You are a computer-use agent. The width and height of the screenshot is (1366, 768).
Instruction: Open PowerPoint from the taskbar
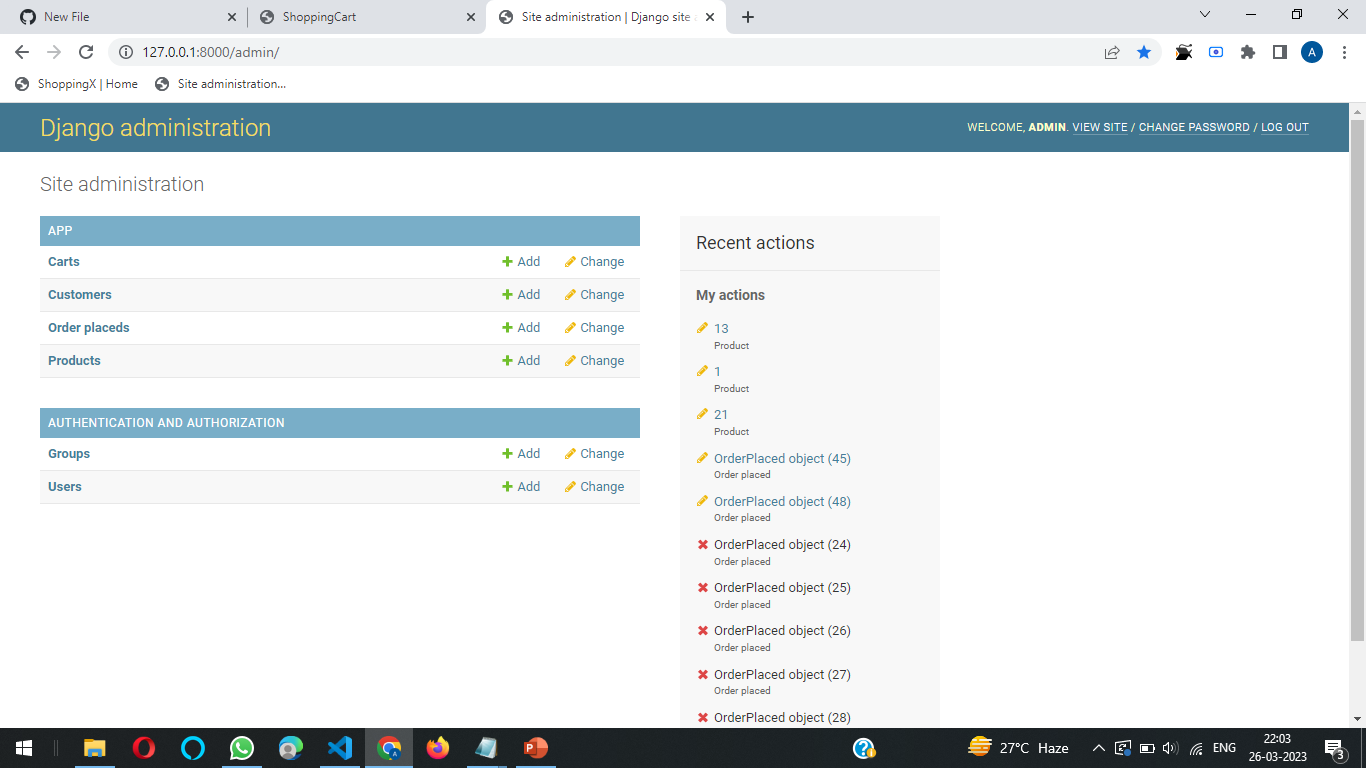pos(536,748)
